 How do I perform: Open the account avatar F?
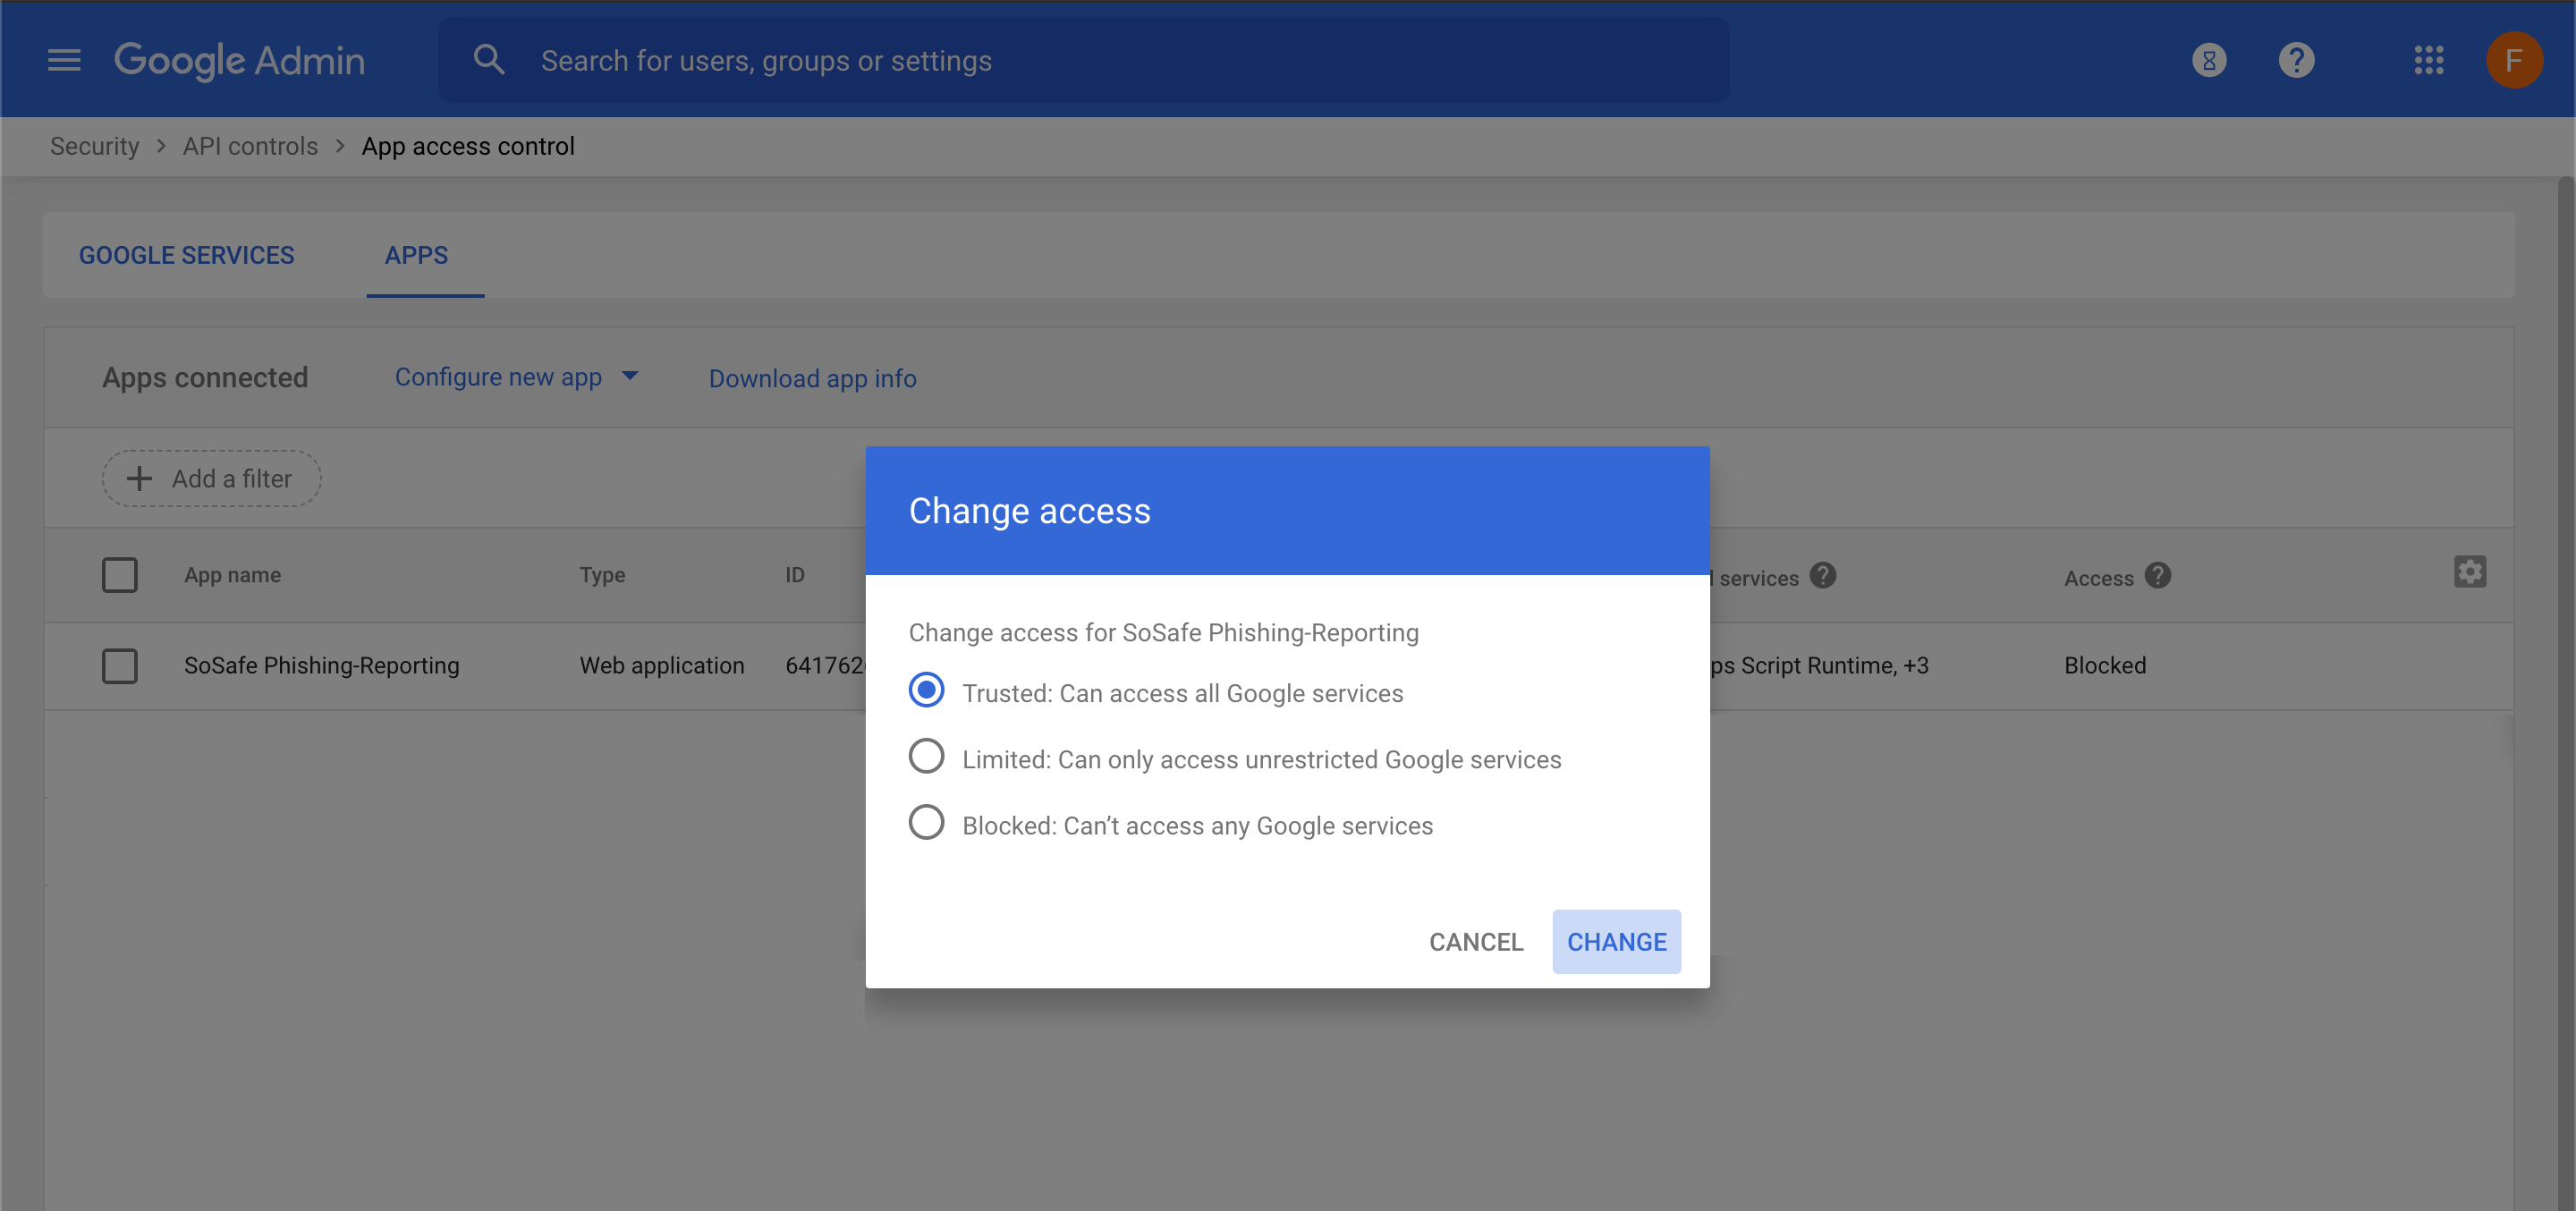2514,61
